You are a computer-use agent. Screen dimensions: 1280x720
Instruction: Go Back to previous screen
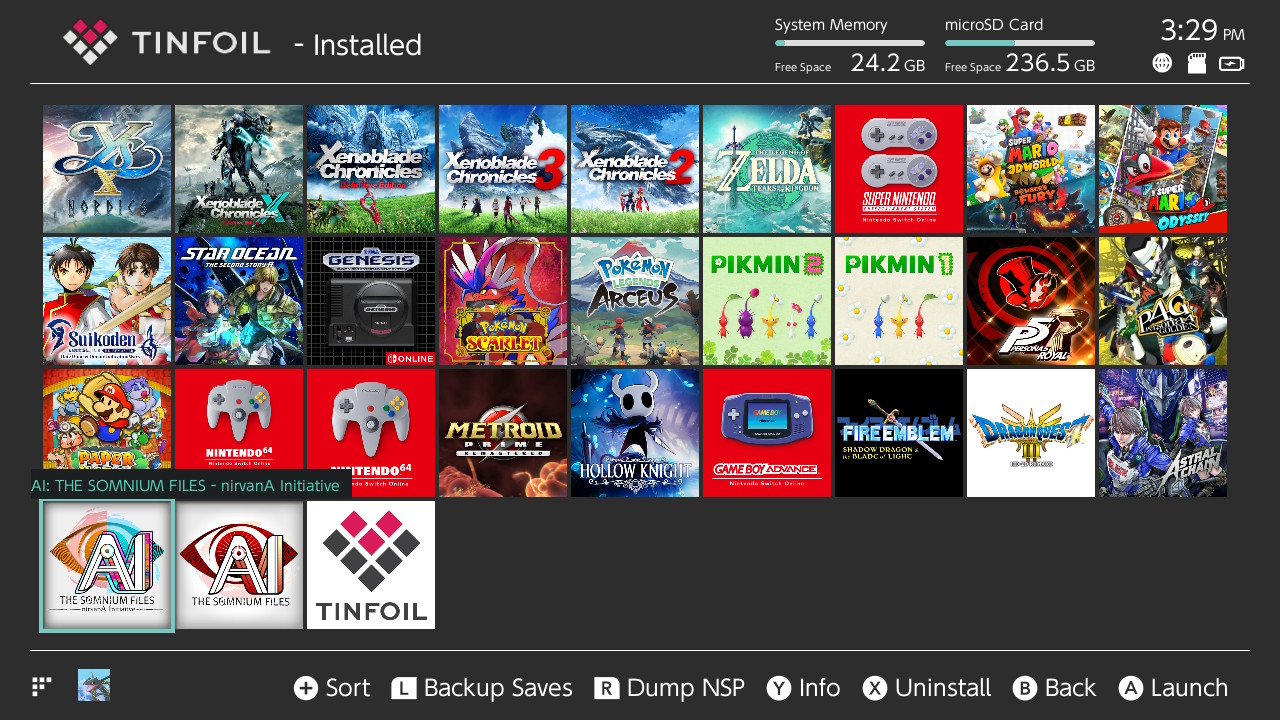(x=1054, y=688)
